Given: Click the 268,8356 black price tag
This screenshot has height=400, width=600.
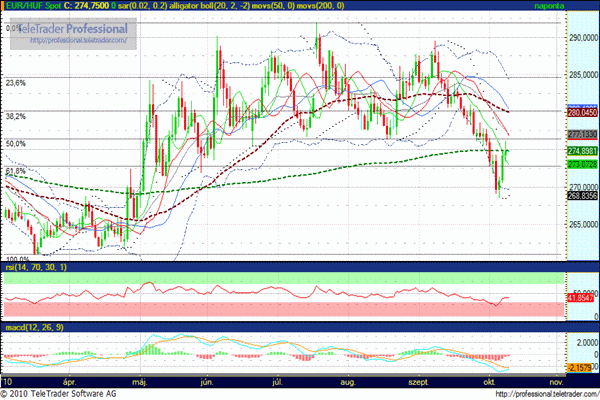Looking at the screenshot, I should point(581,196).
